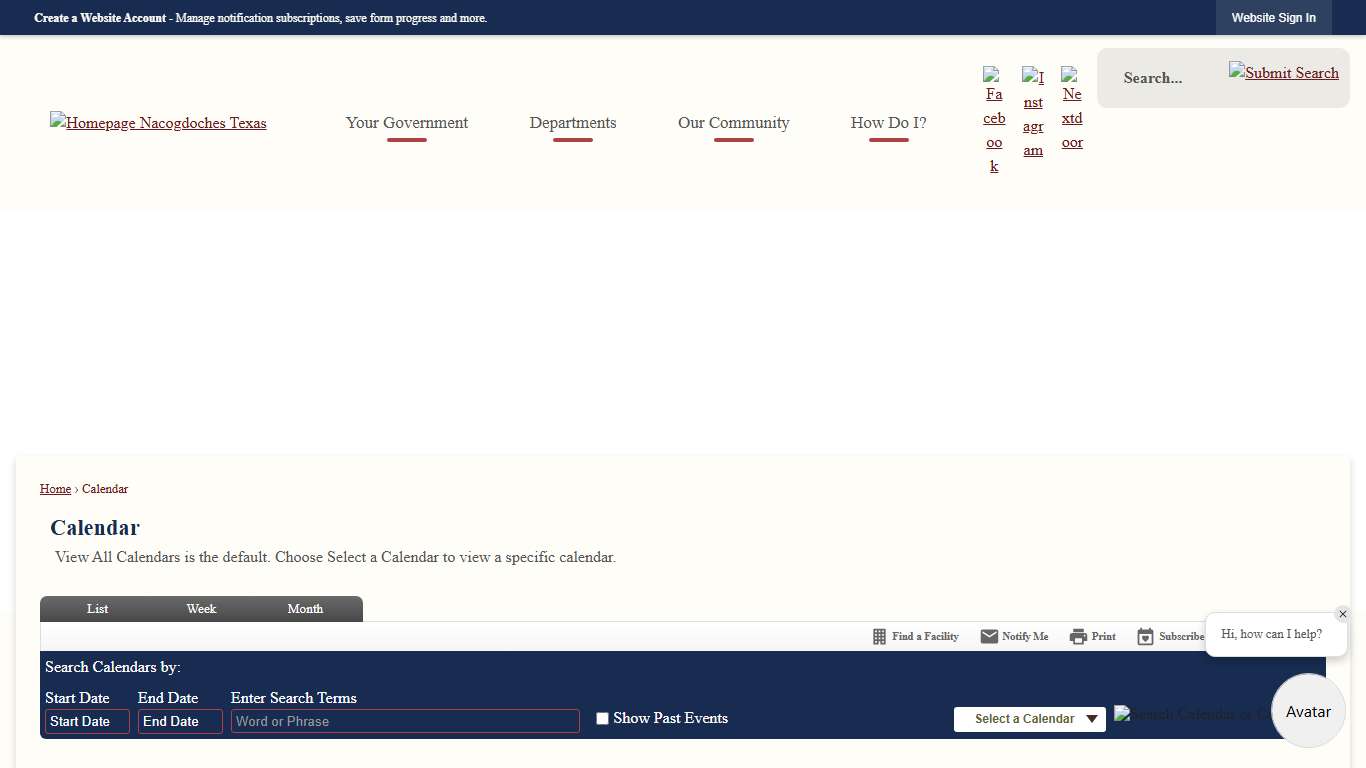Click the Website Sign In button
This screenshot has width=1366, height=768.
click(x=1273, y=18)
